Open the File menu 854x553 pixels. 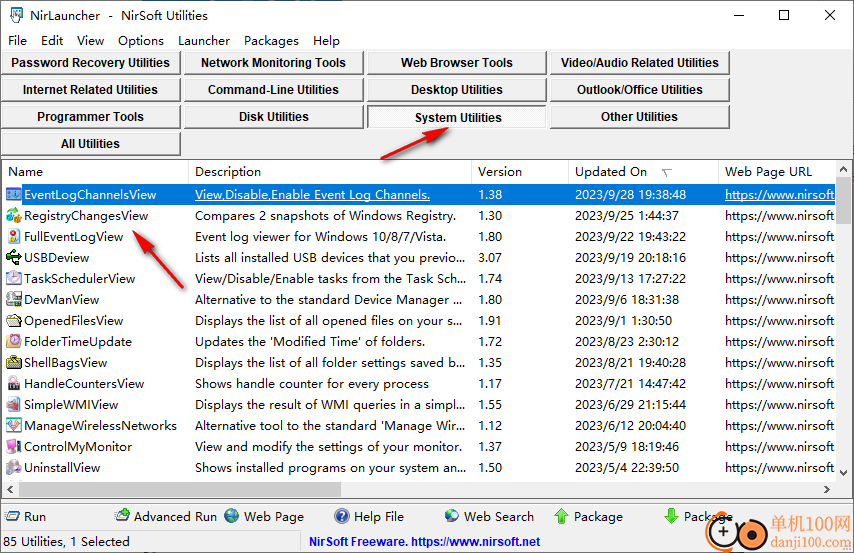(x=17, y=41)
